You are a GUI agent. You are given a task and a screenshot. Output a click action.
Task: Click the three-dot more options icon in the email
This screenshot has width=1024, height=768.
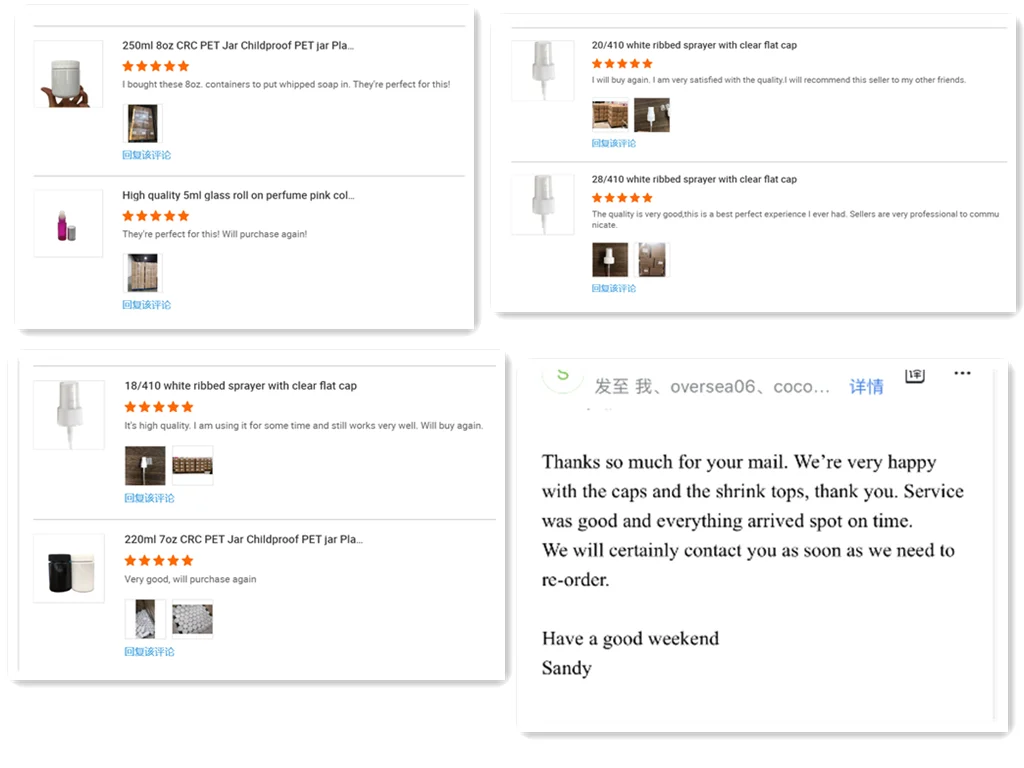click(x=962, y=374)
